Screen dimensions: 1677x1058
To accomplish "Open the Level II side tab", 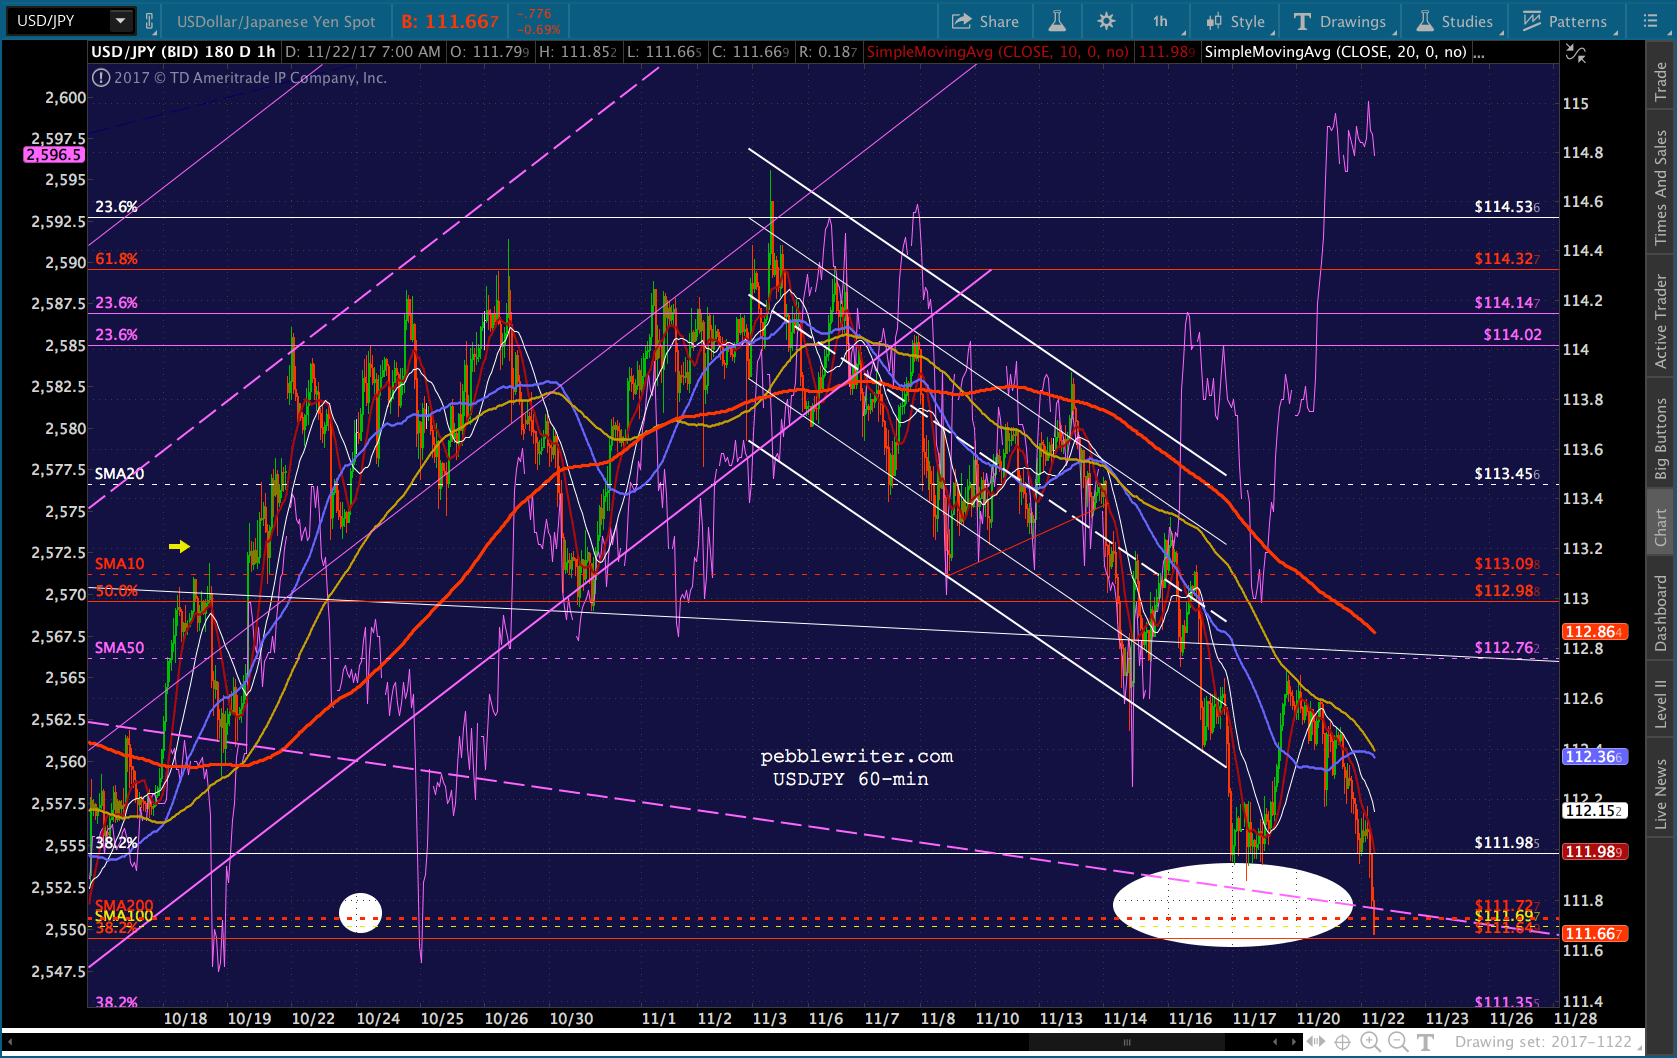I will pos(1661,703).
